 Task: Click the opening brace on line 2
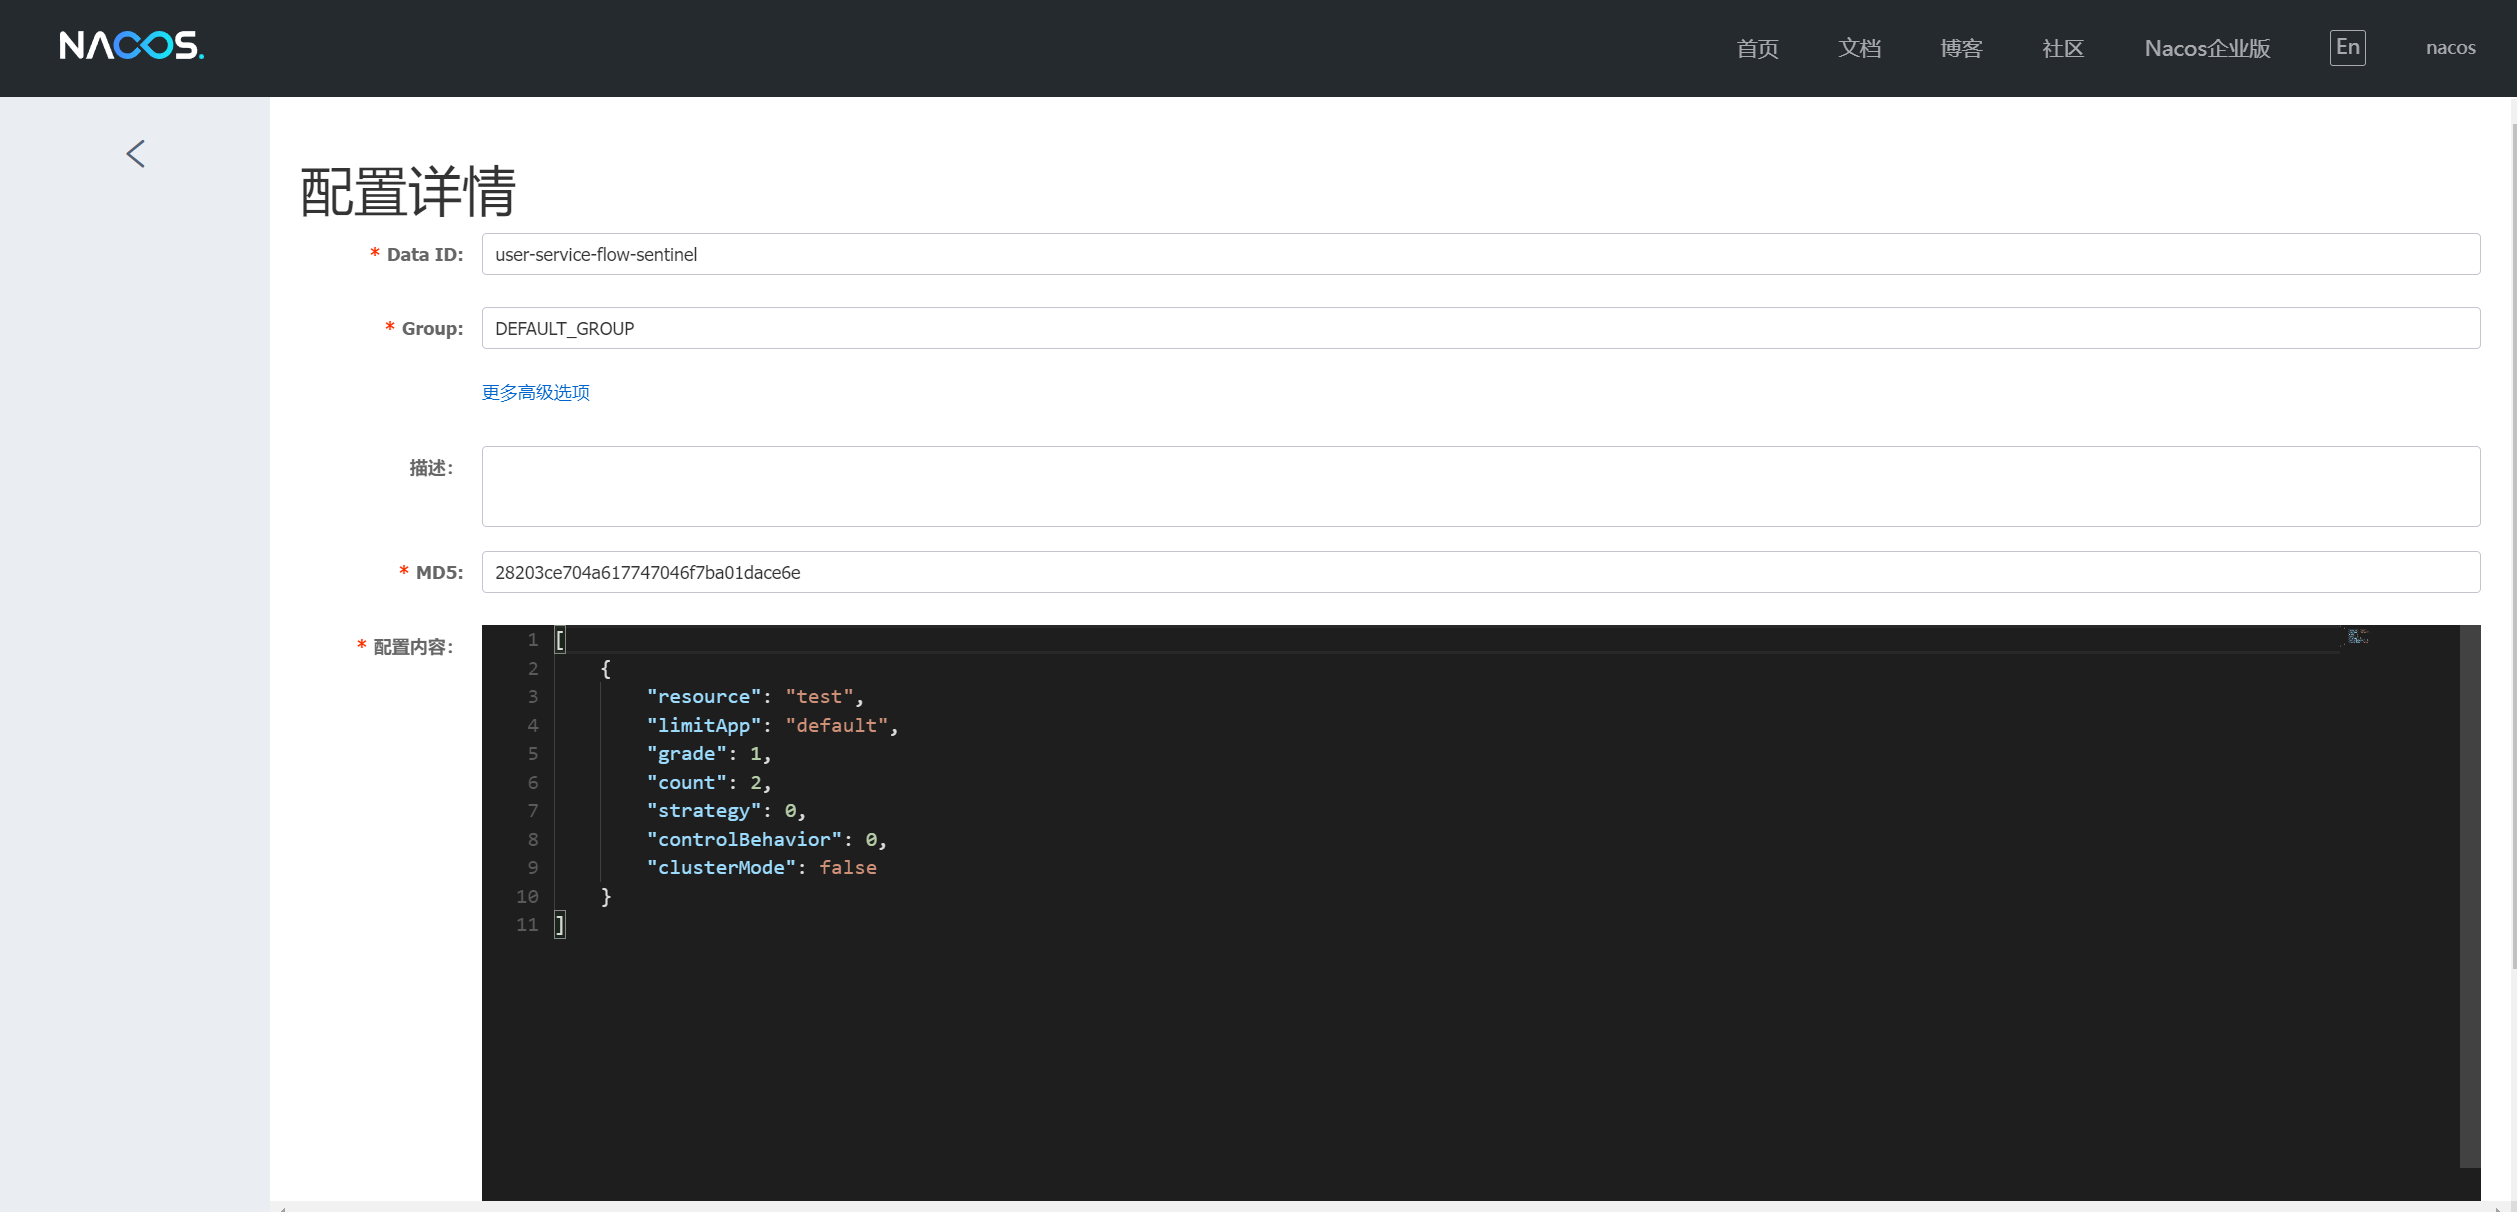[x=605, y=668]
